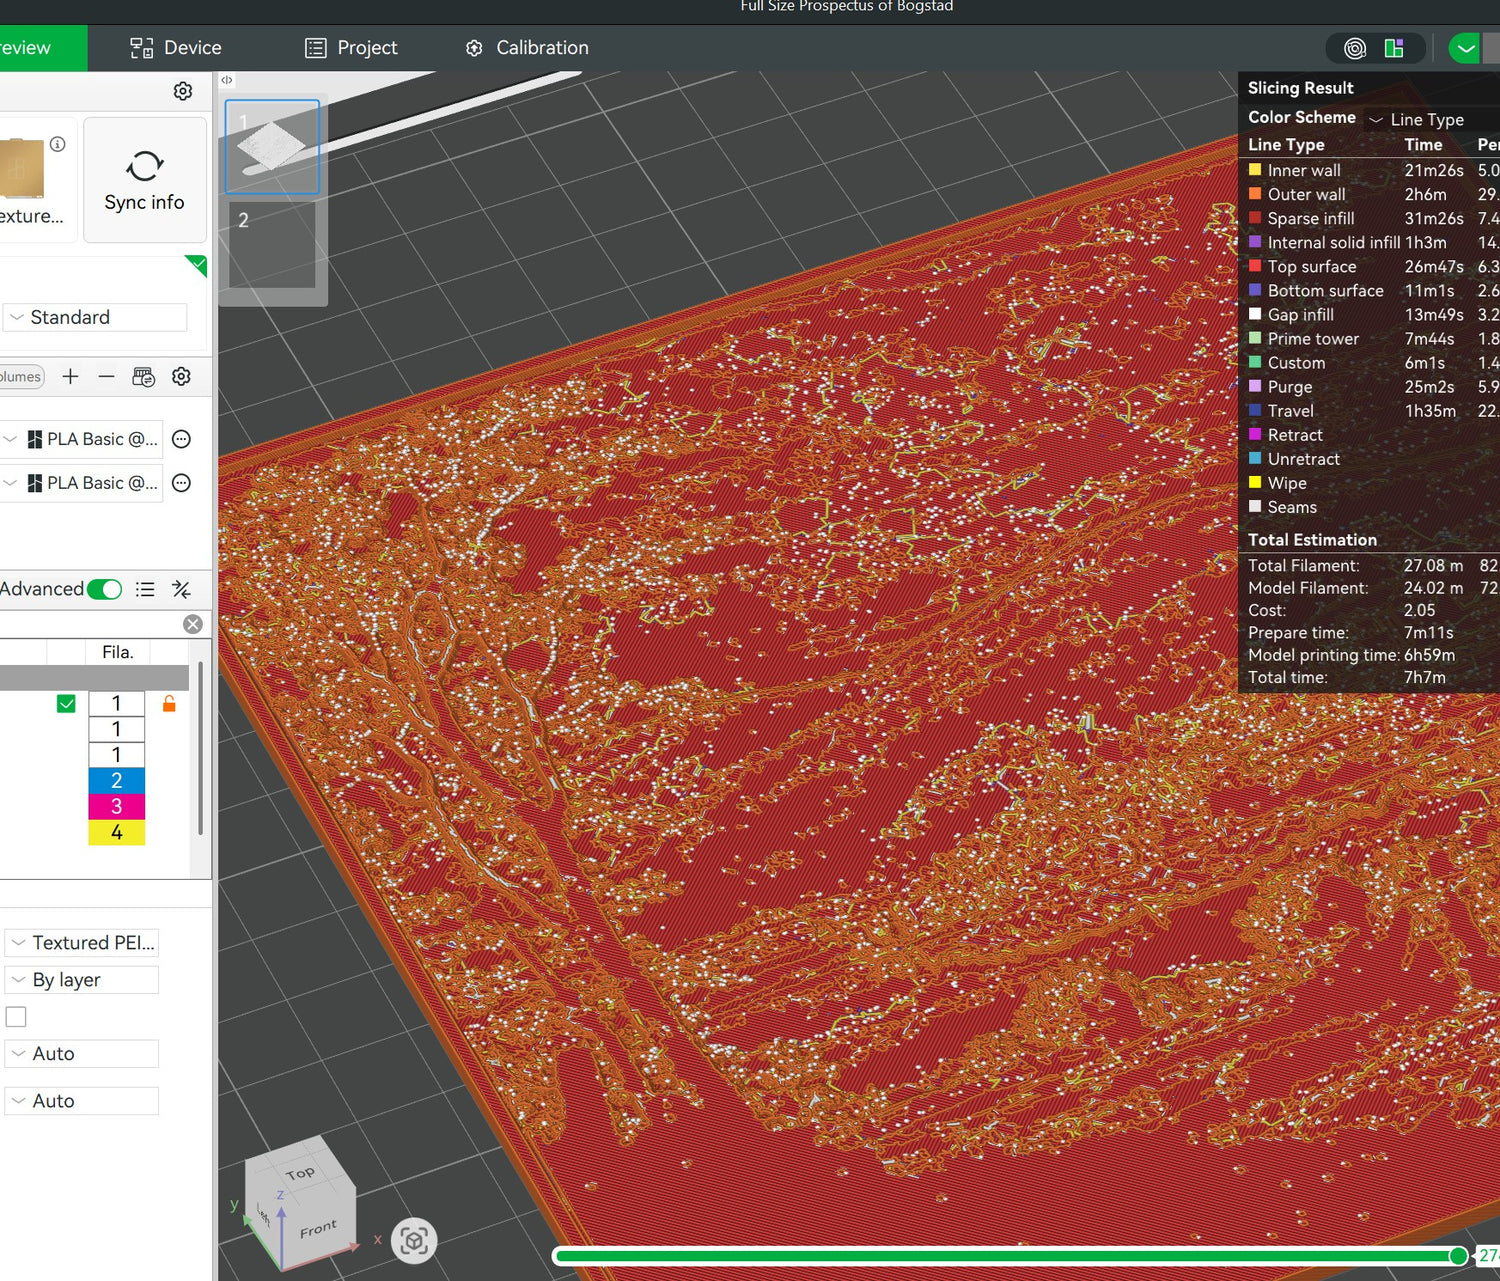Click the AMS filament list icon beside minus
Image resolution: width=1500 pixels, height=1281 pixels.
click(x=143, y=377)
